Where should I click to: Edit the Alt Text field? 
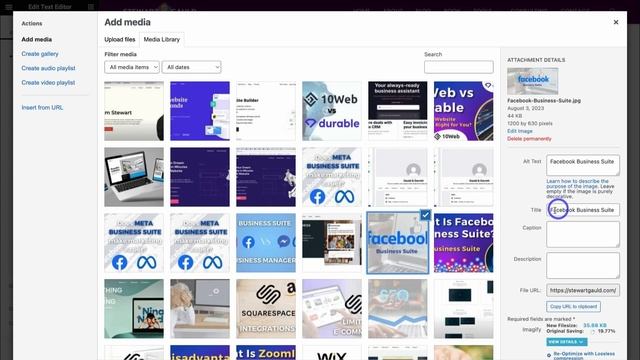583,165
